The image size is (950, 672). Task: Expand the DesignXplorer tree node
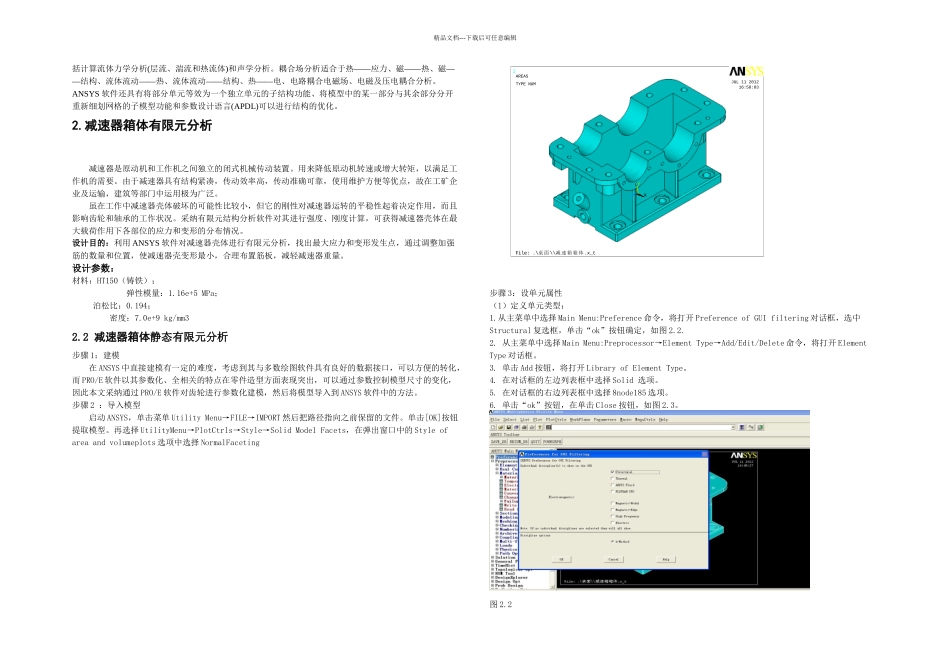click(493, 577)
